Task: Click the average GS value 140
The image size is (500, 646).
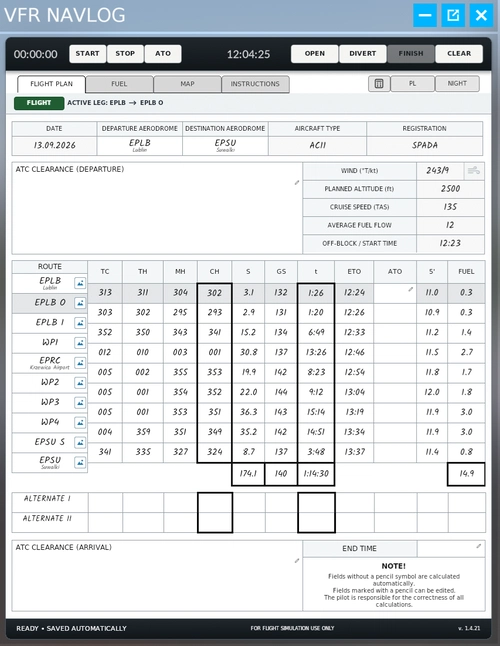Action: (281, 474)
